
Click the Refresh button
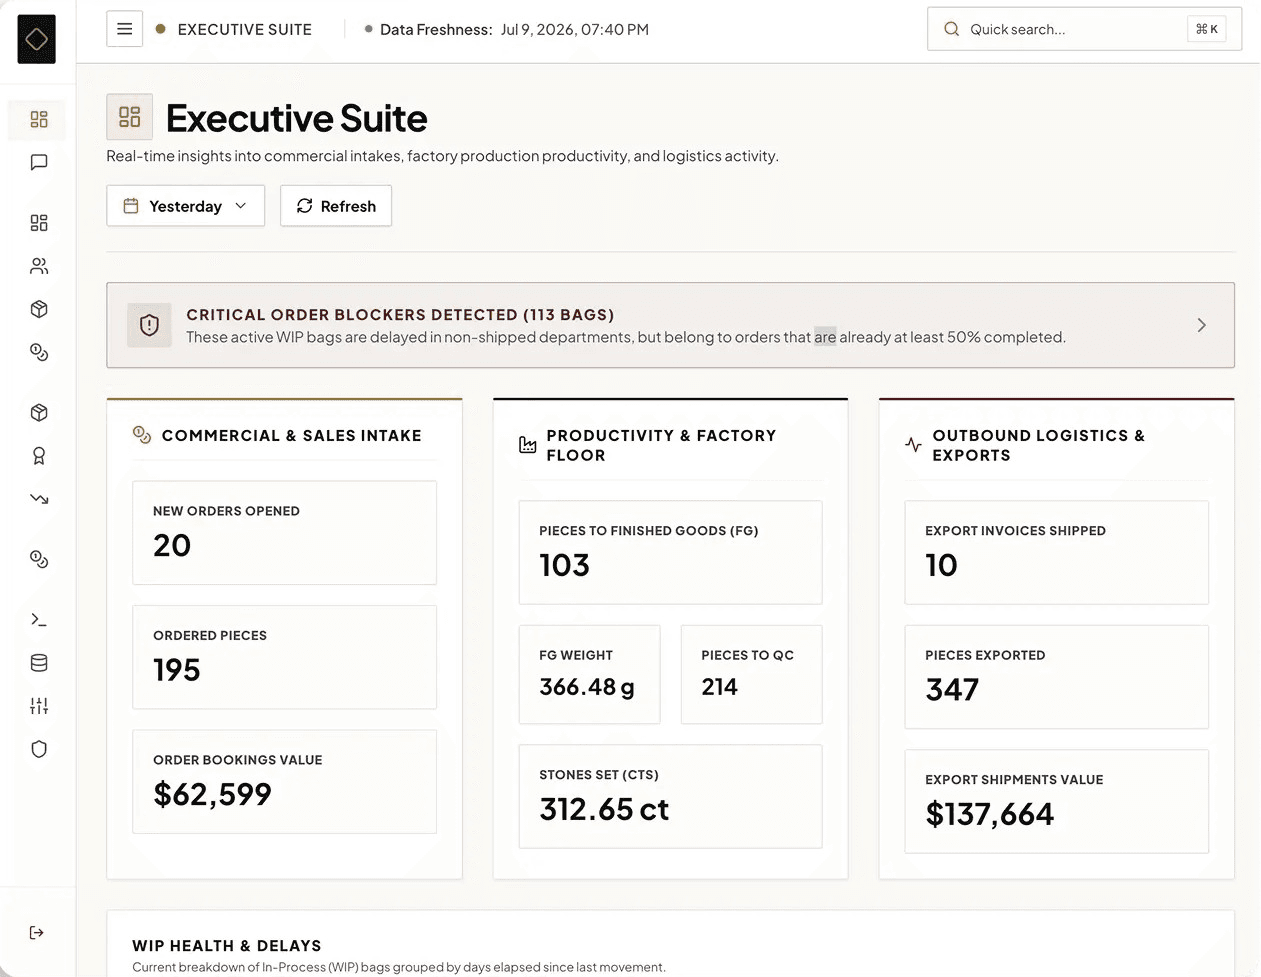(336, 206)
